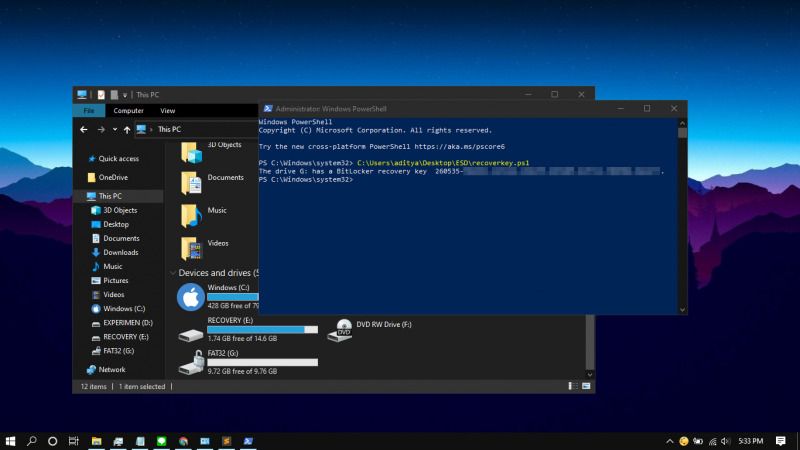The image size is (800, 450).
Task: Click the FAT32 (G:) capacity bar
Action: (x=262, y=362)
